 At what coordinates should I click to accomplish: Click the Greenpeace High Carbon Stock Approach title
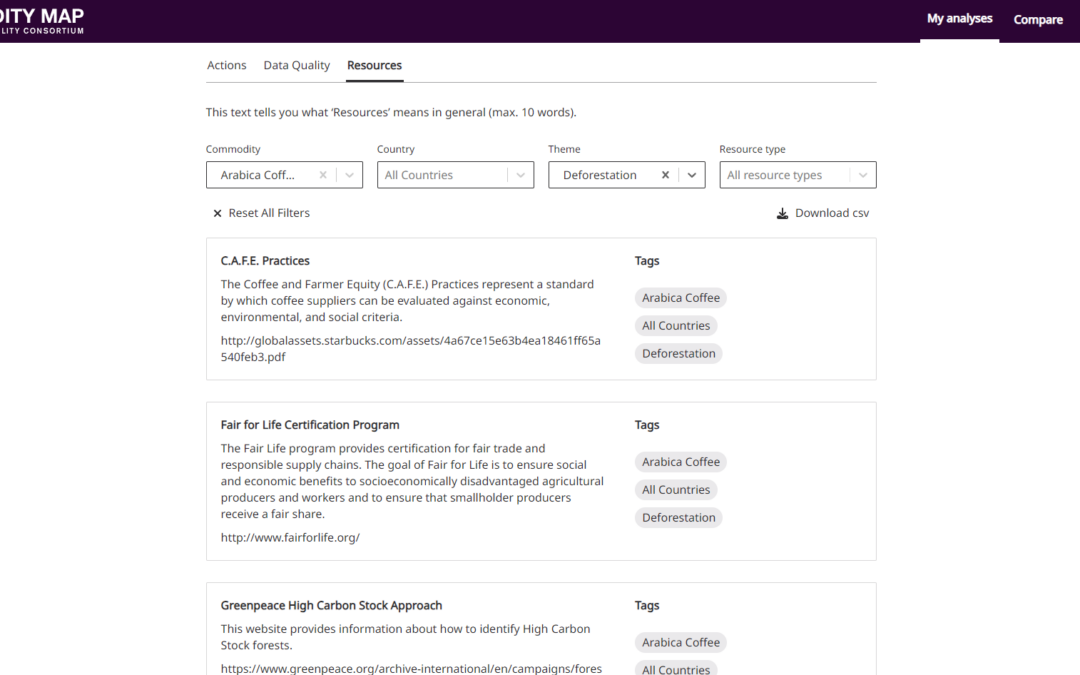(x=331, y=605)
